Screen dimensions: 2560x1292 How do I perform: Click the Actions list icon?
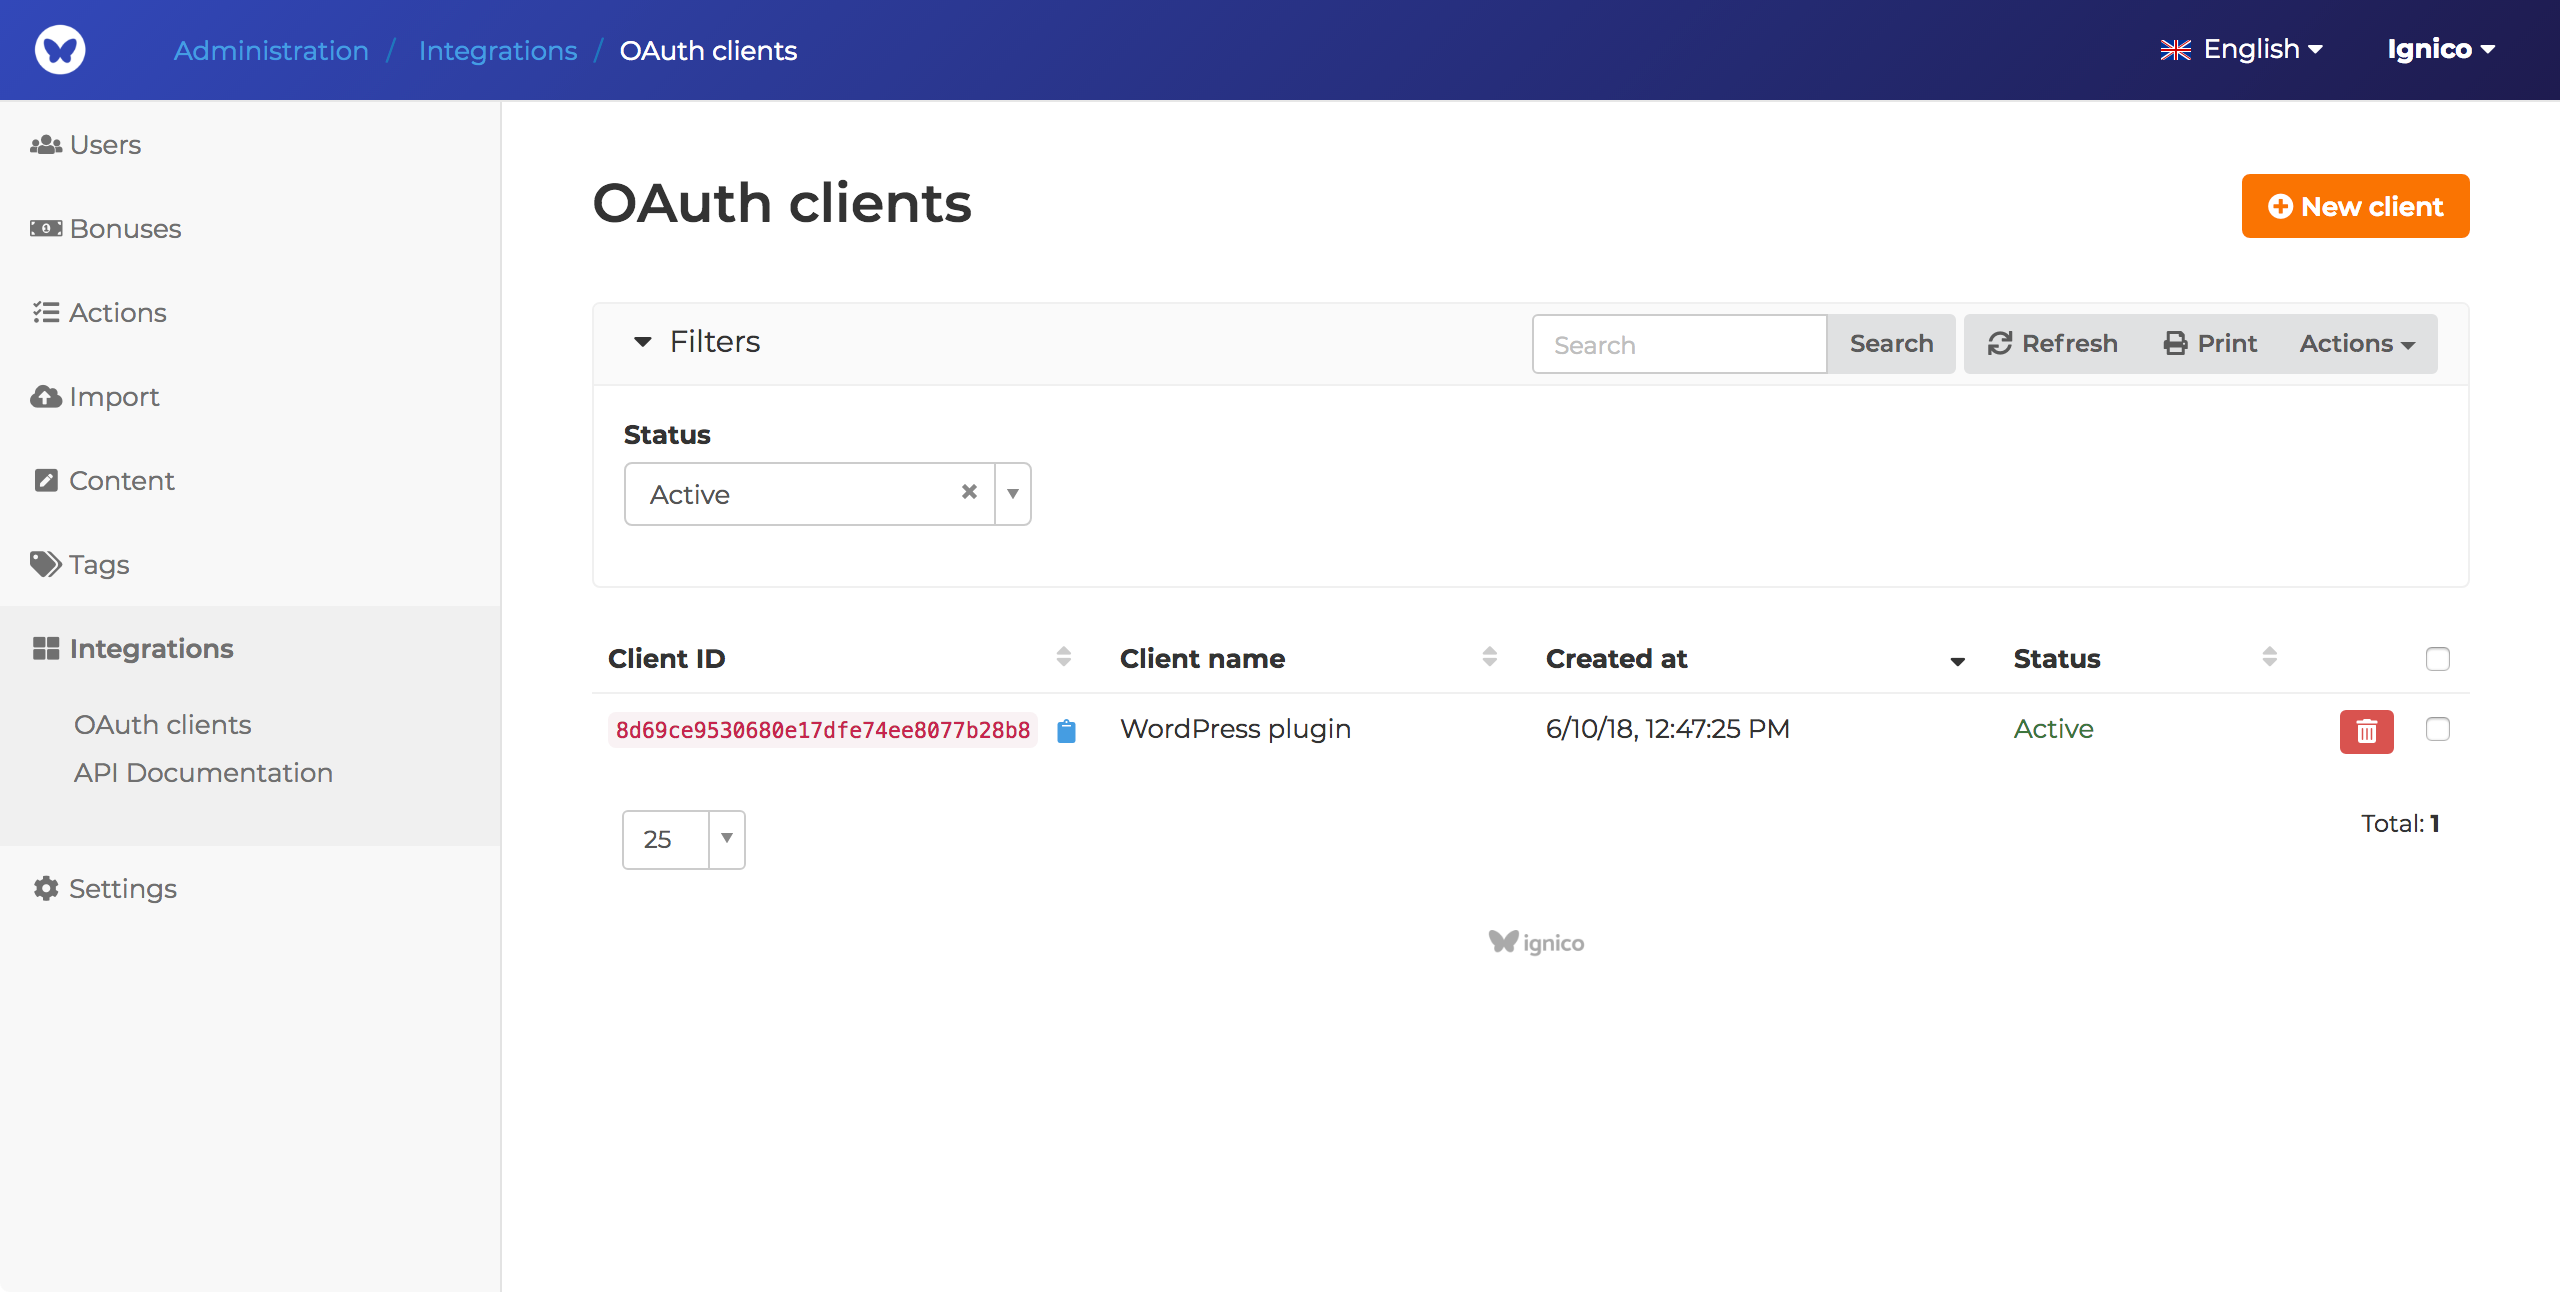46,313
